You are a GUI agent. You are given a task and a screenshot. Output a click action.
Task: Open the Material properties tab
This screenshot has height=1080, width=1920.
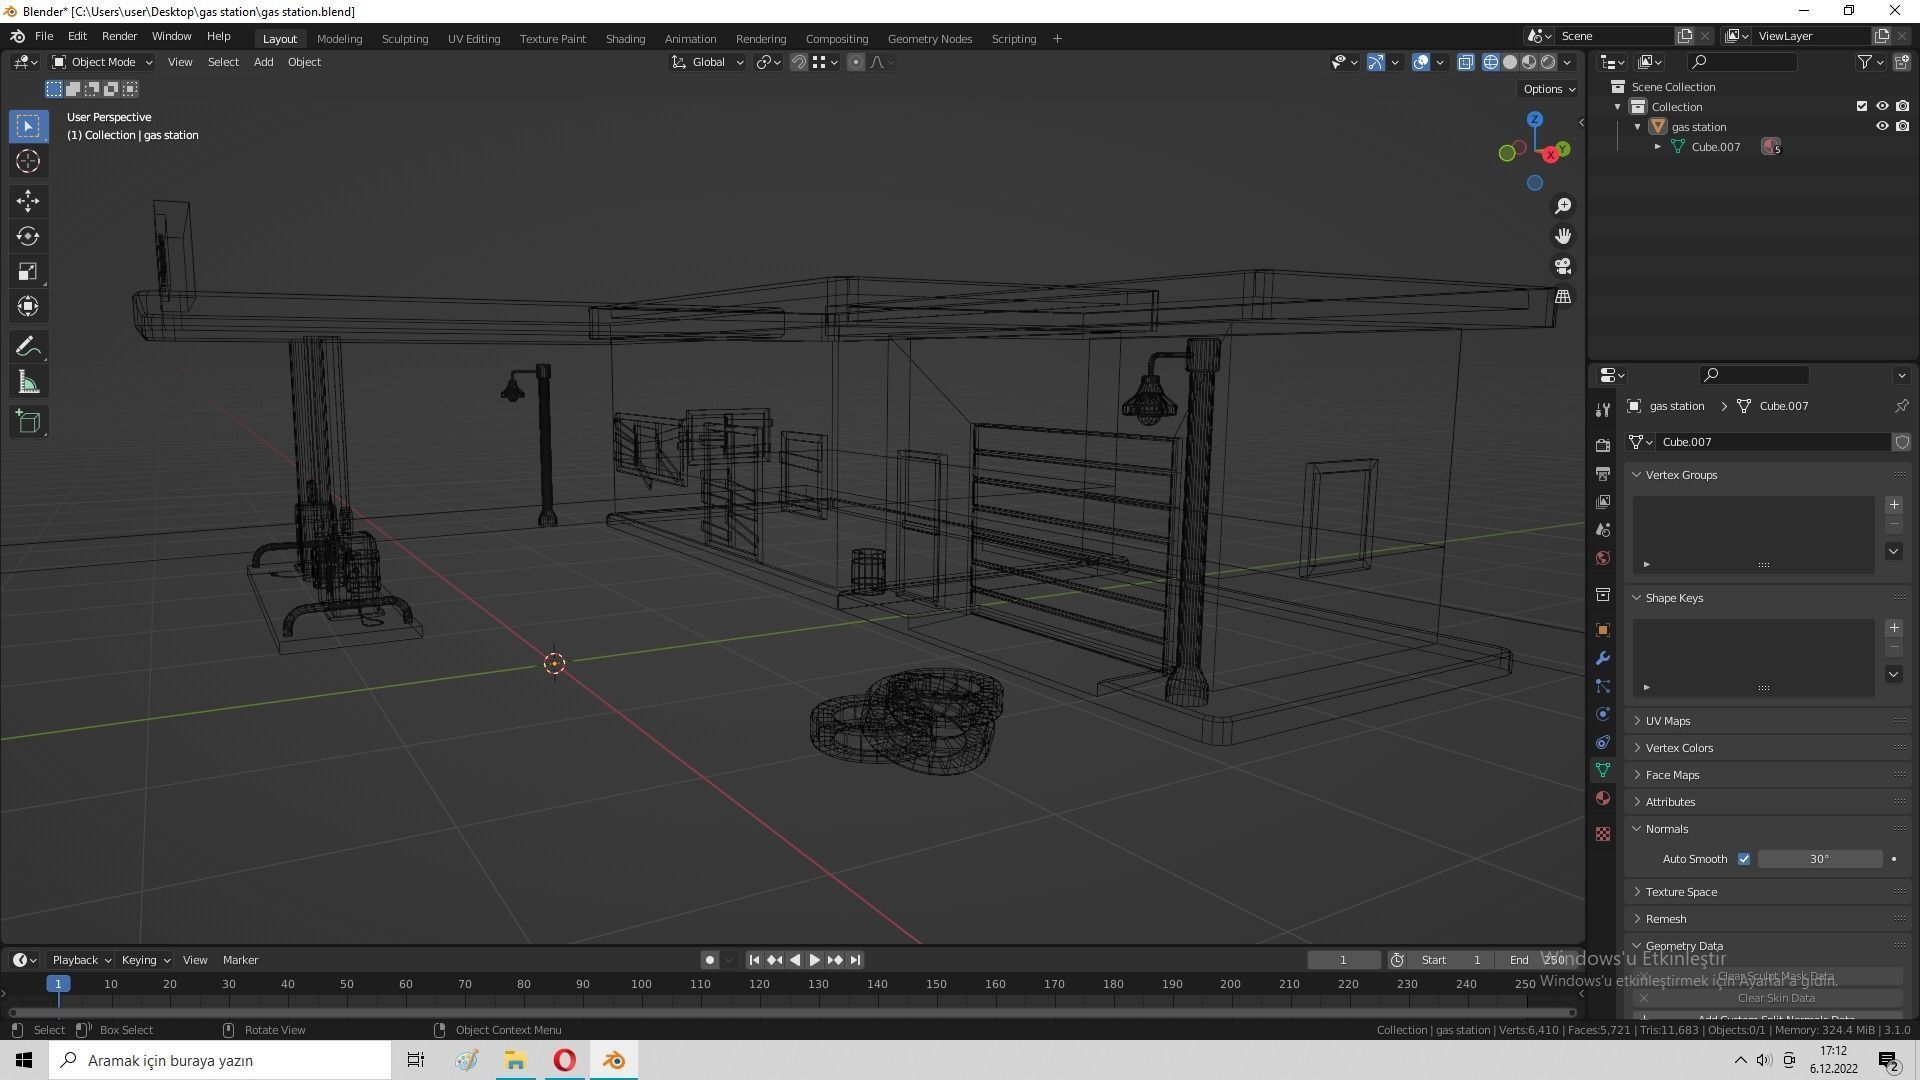coord(1603,798)
